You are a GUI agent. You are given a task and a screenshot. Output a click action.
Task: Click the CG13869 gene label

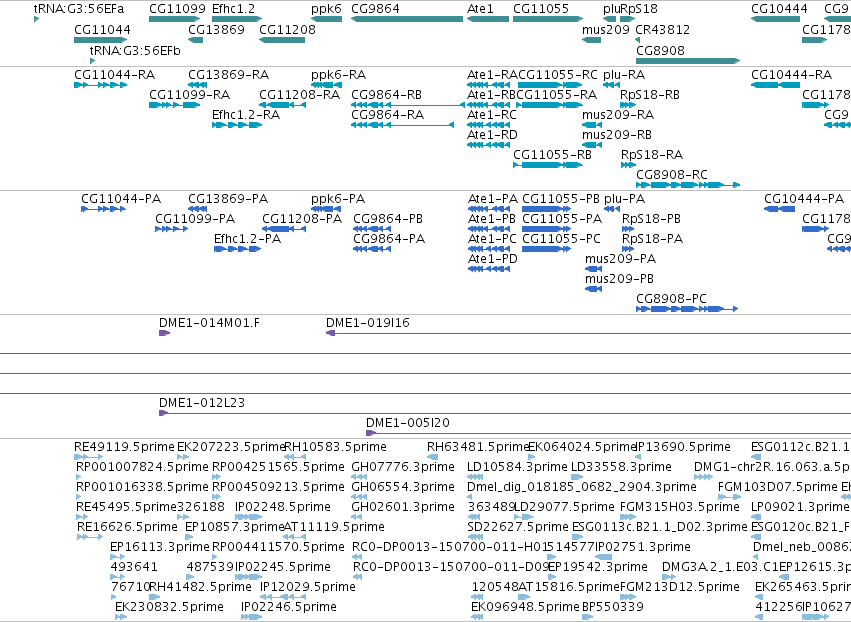click(x=217, y=29)
